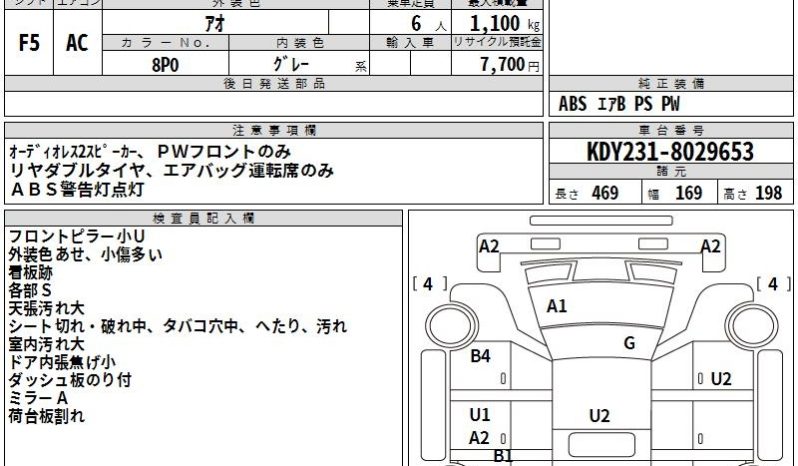Click the '各部S' inspector note

click(30, 290)
